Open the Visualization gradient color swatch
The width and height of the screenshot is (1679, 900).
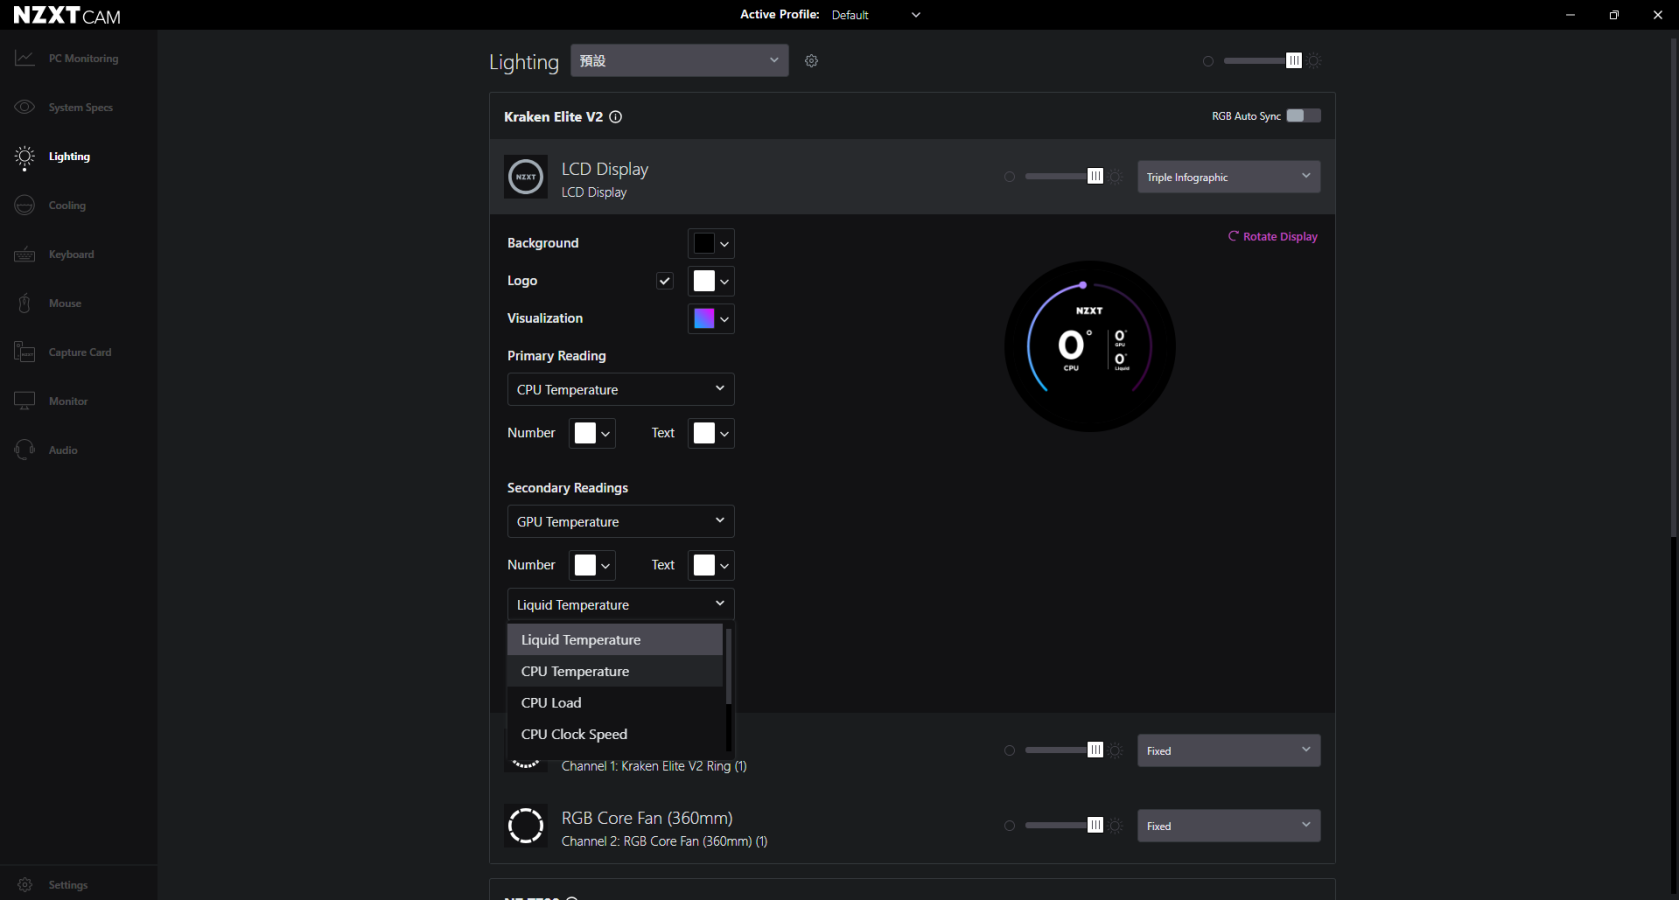(x=710, y=319)
